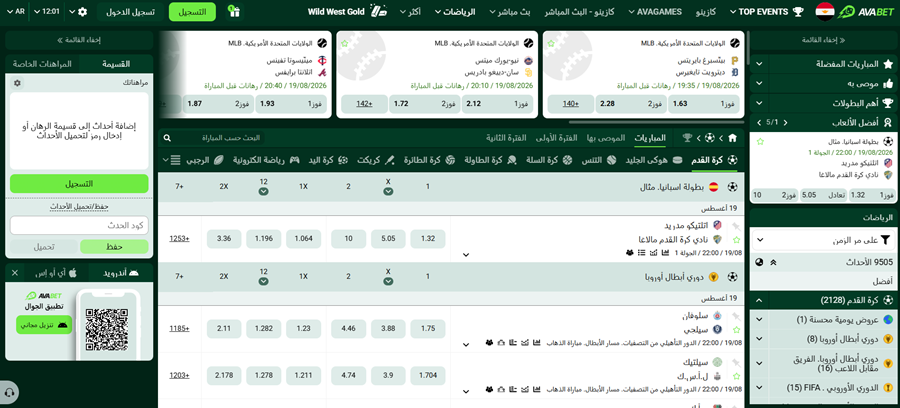Open the settings gear in header

(83, 11)
